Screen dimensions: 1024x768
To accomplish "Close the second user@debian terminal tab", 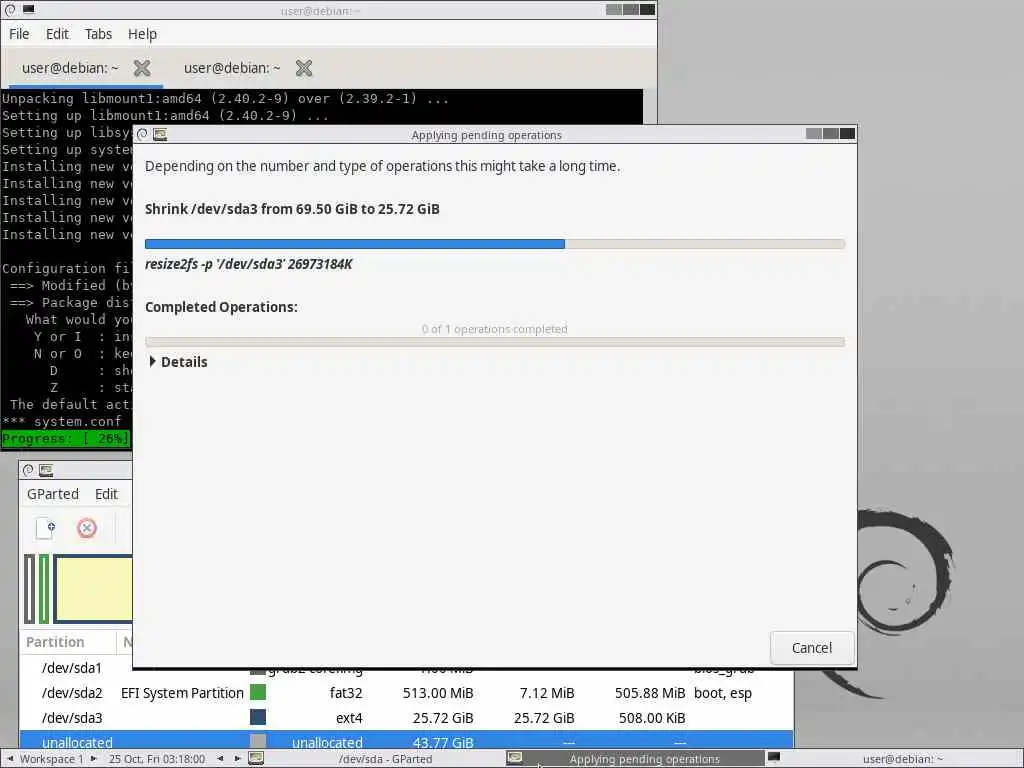I will coord(304,68).
